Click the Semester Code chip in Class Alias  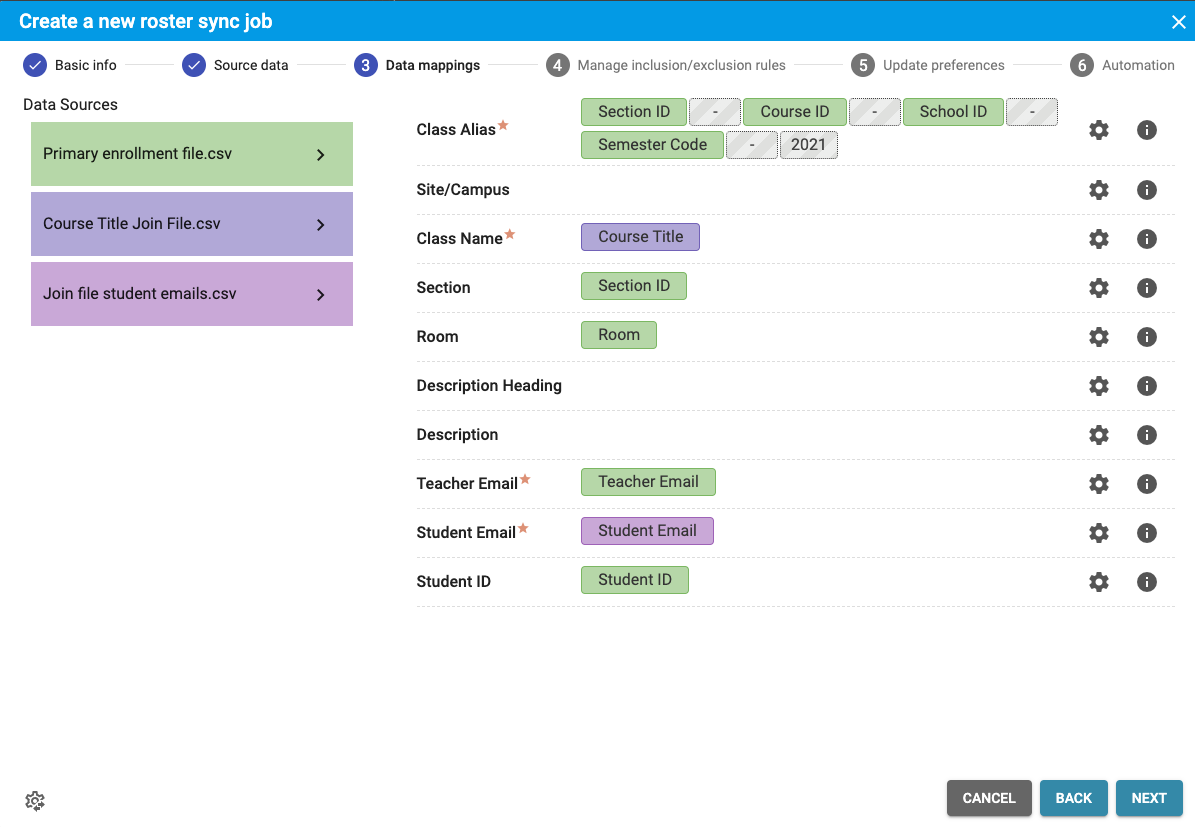652,145
